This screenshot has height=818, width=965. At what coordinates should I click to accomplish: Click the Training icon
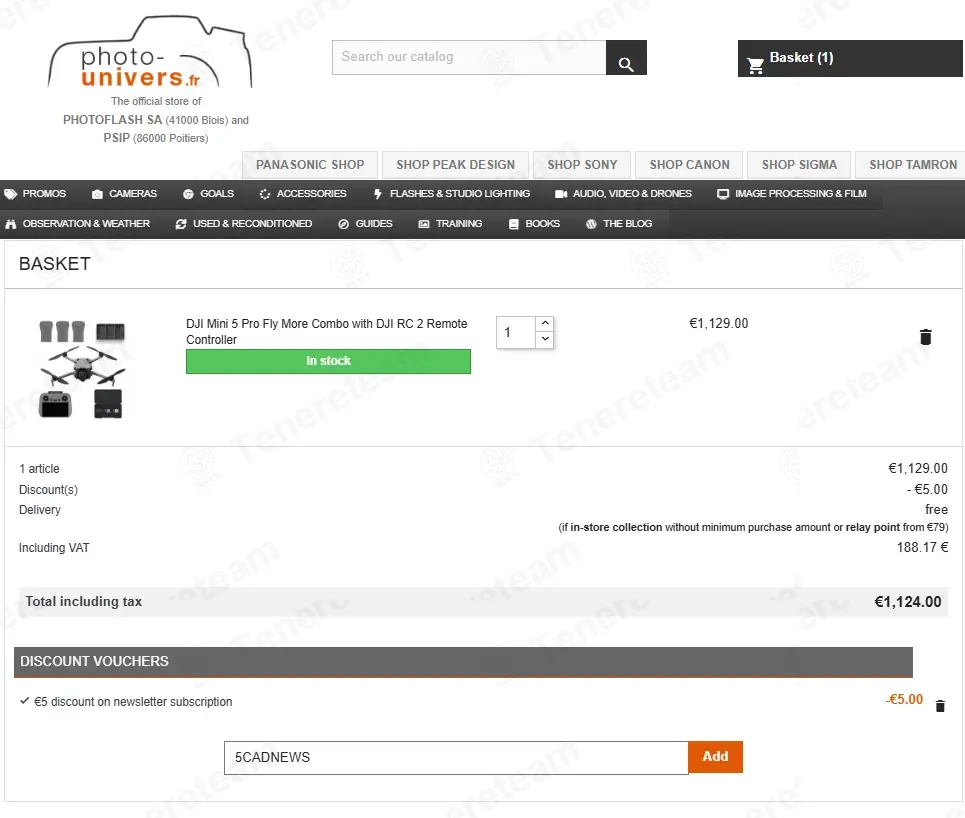[x=424, y=224]
